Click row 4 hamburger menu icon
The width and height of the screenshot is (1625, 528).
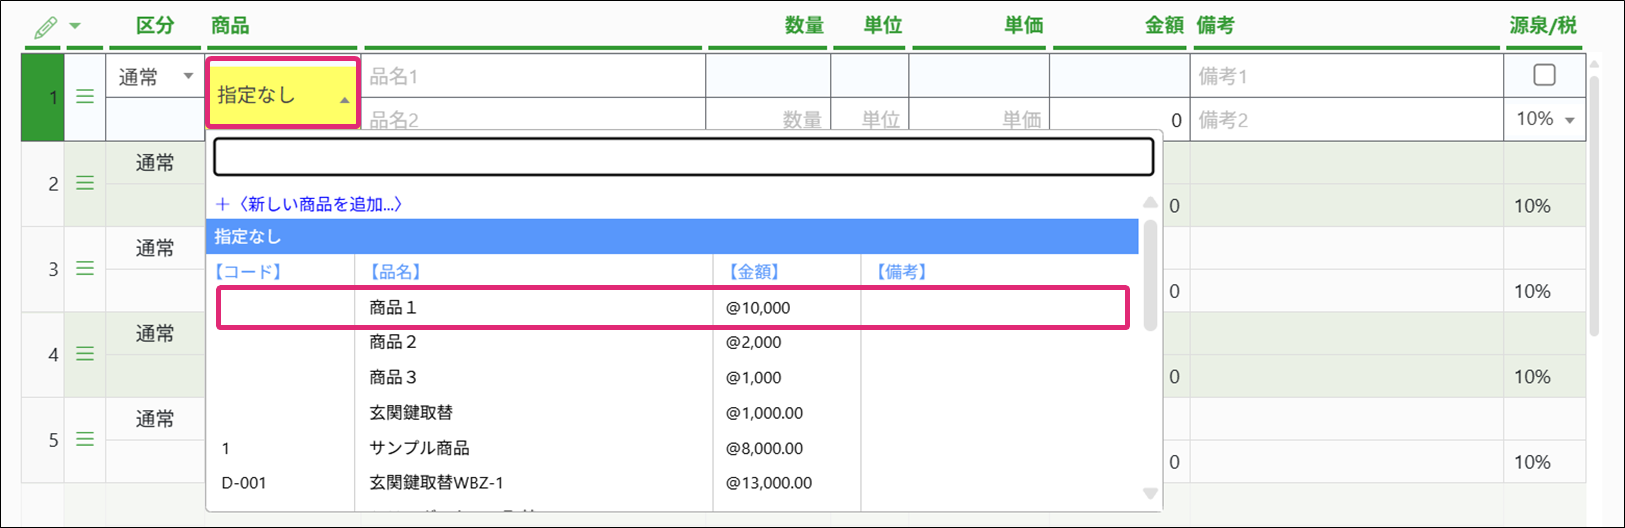point(85,354)
